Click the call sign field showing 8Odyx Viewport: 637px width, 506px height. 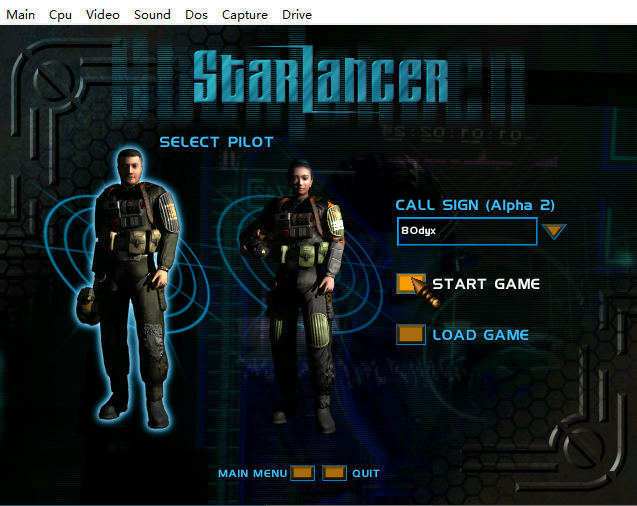click(x=467, y=231)
